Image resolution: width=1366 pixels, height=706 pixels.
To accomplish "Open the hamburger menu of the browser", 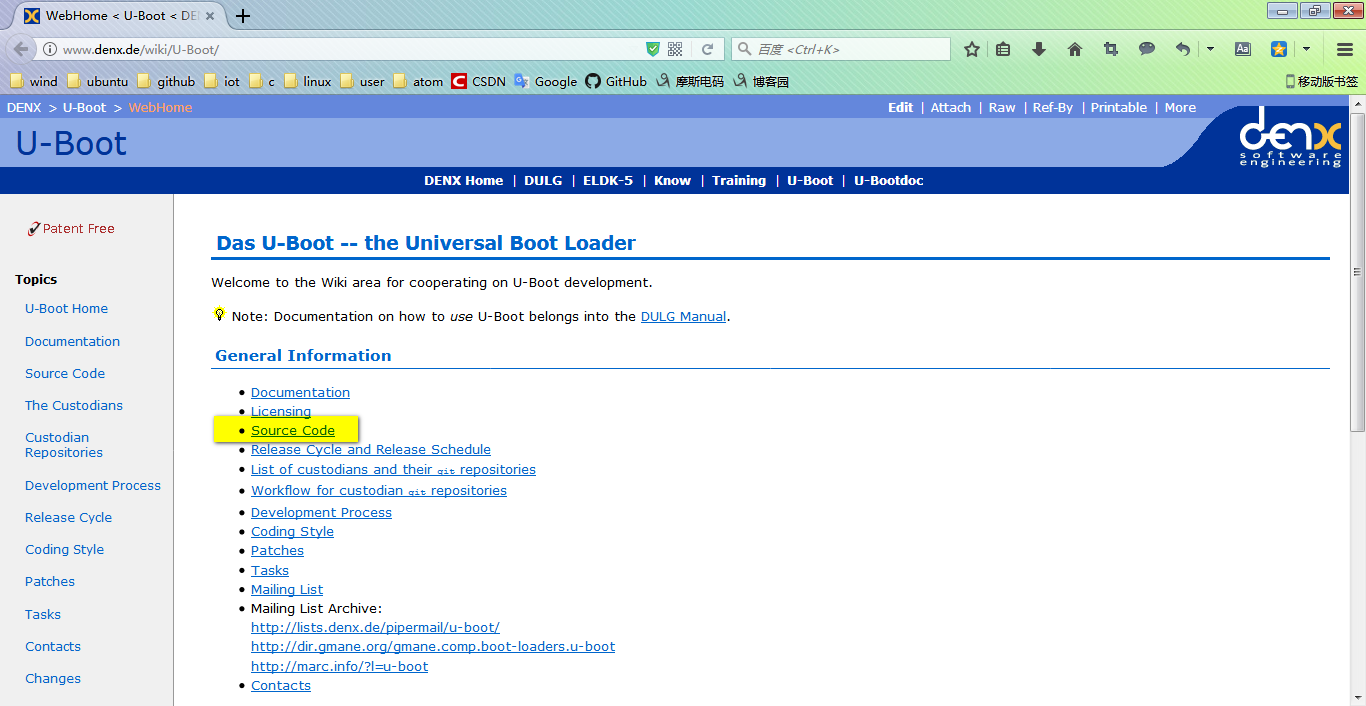I will (x=1345, y=49).
